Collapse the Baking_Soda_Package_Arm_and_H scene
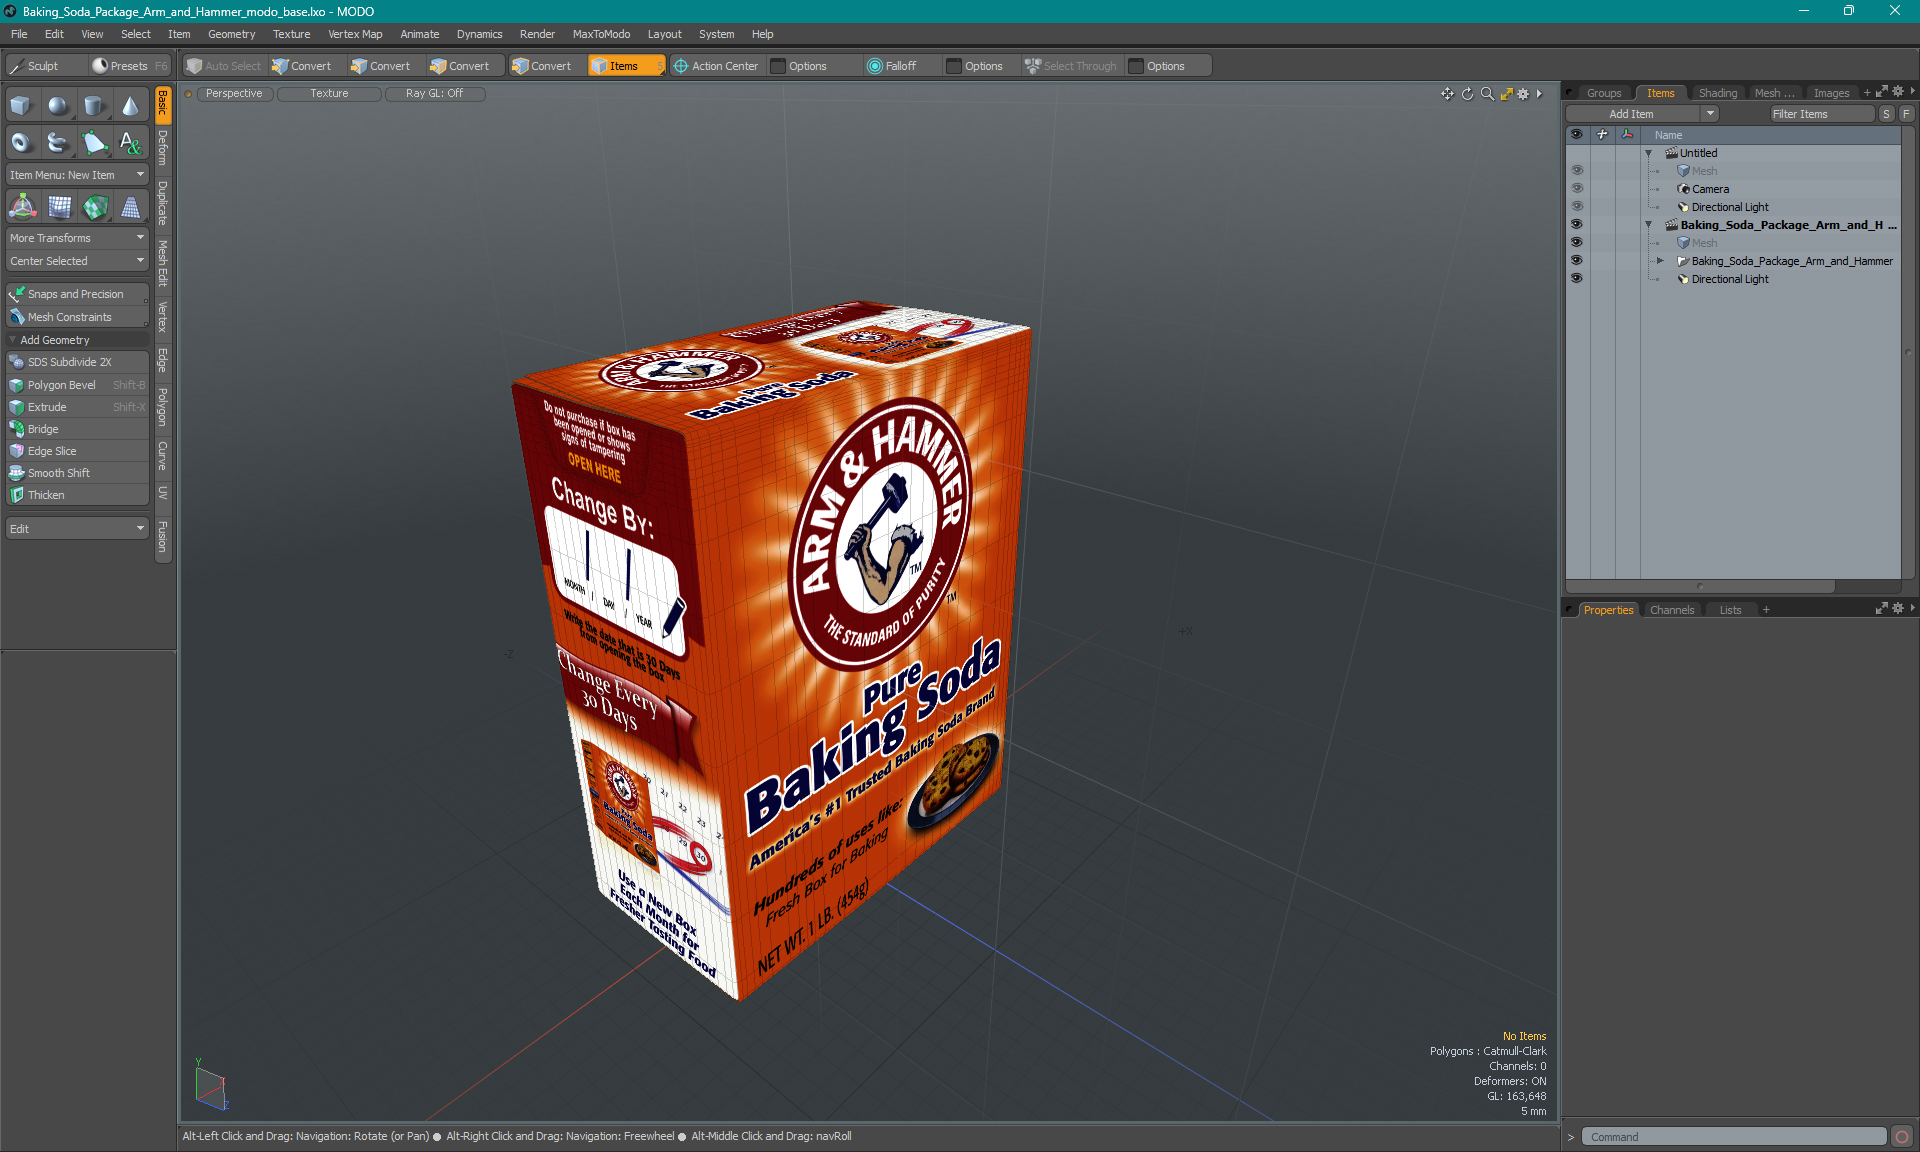The width and height of the screenshot is (1920, 1152). (x=1649, y=225)
